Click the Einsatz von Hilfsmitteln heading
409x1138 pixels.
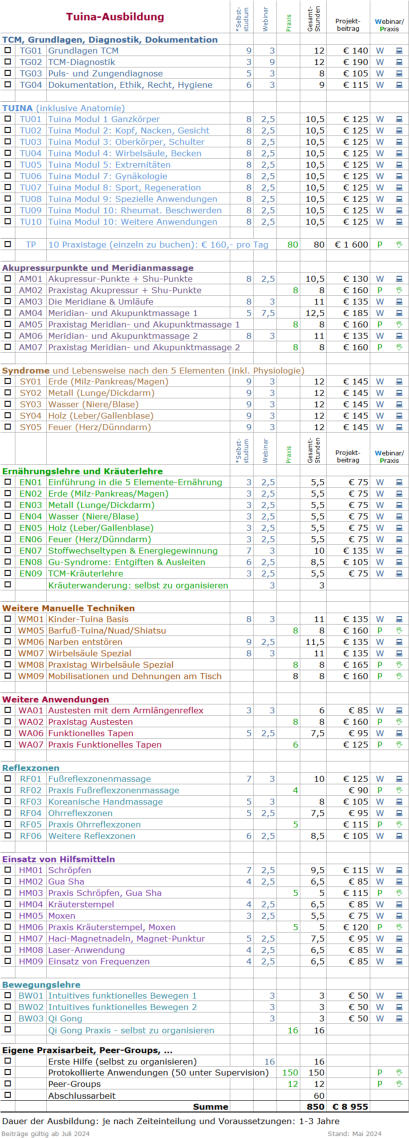pyautogui.click(x=59, y=859)
